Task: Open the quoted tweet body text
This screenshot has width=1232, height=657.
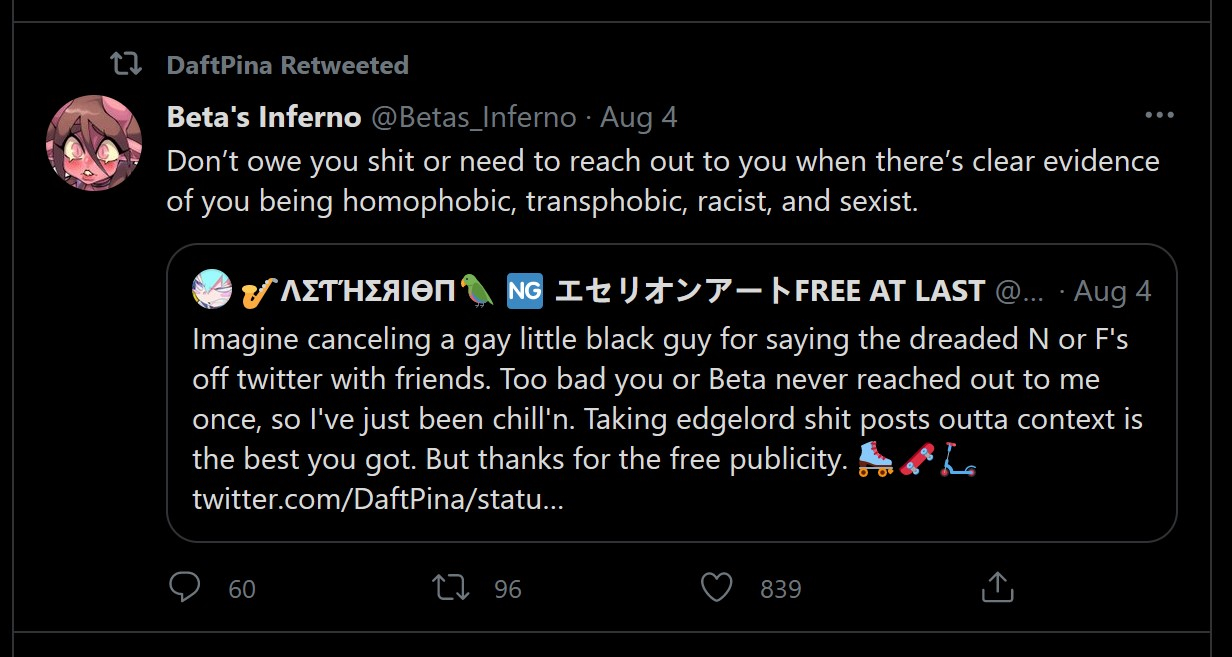Action: (x=668, y=400)
